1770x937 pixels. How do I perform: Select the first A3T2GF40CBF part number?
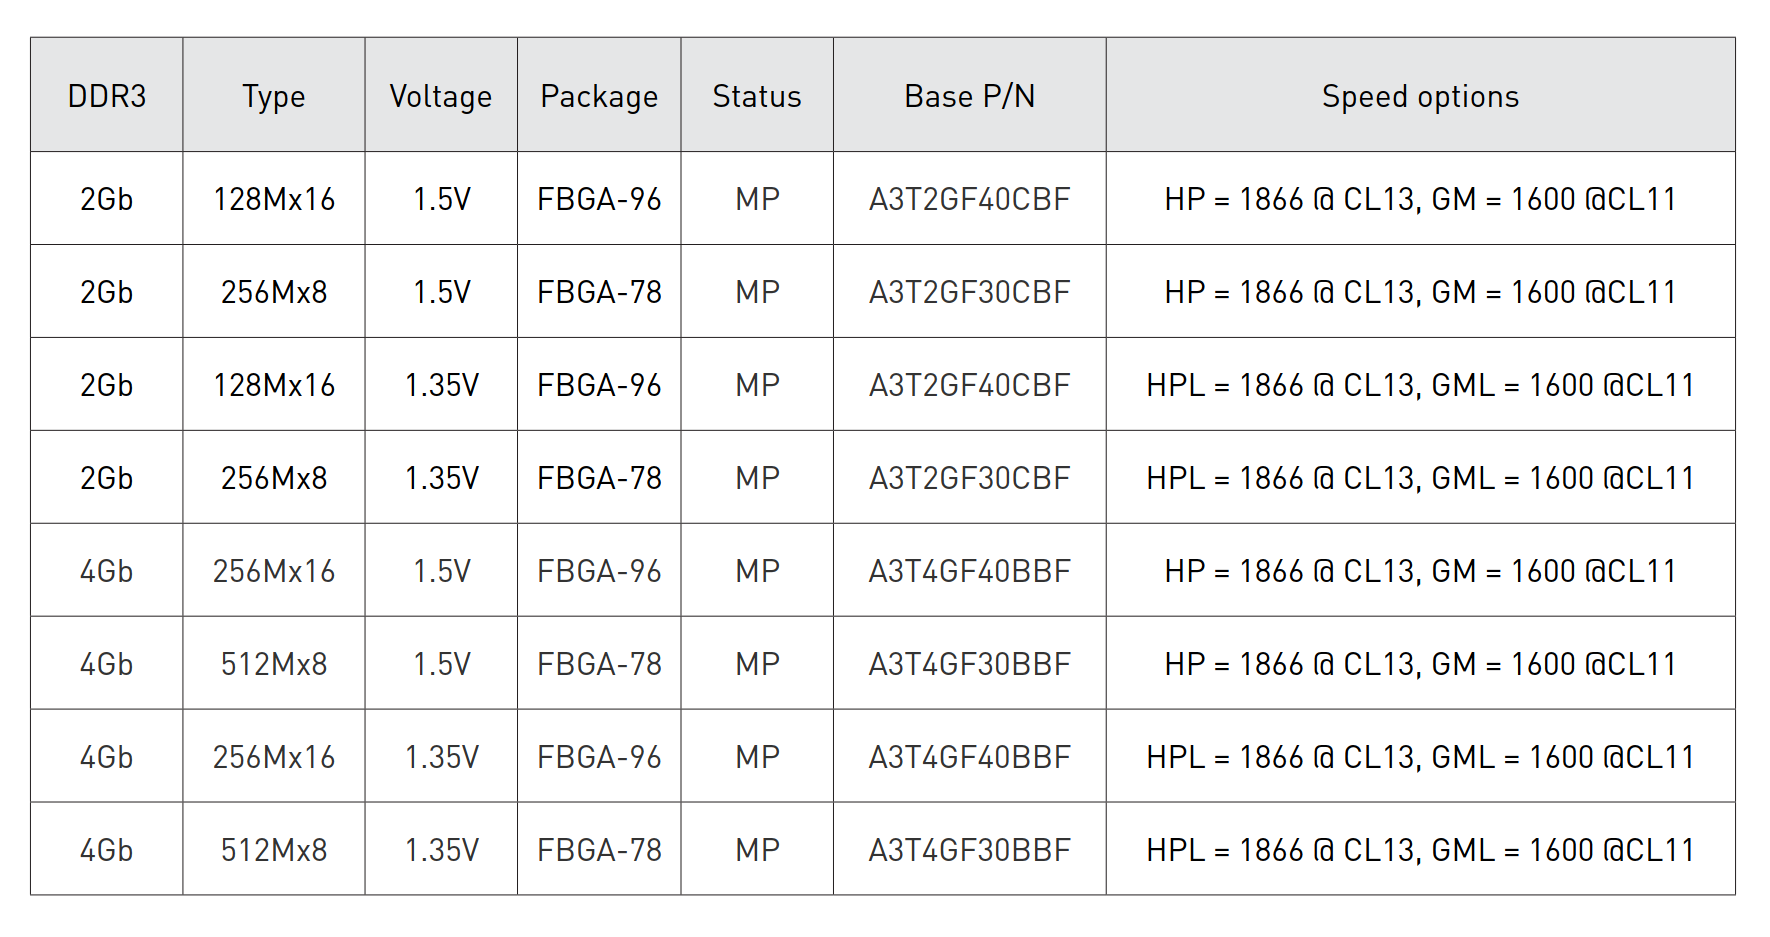pyautogui.click(x=970, y=199)
